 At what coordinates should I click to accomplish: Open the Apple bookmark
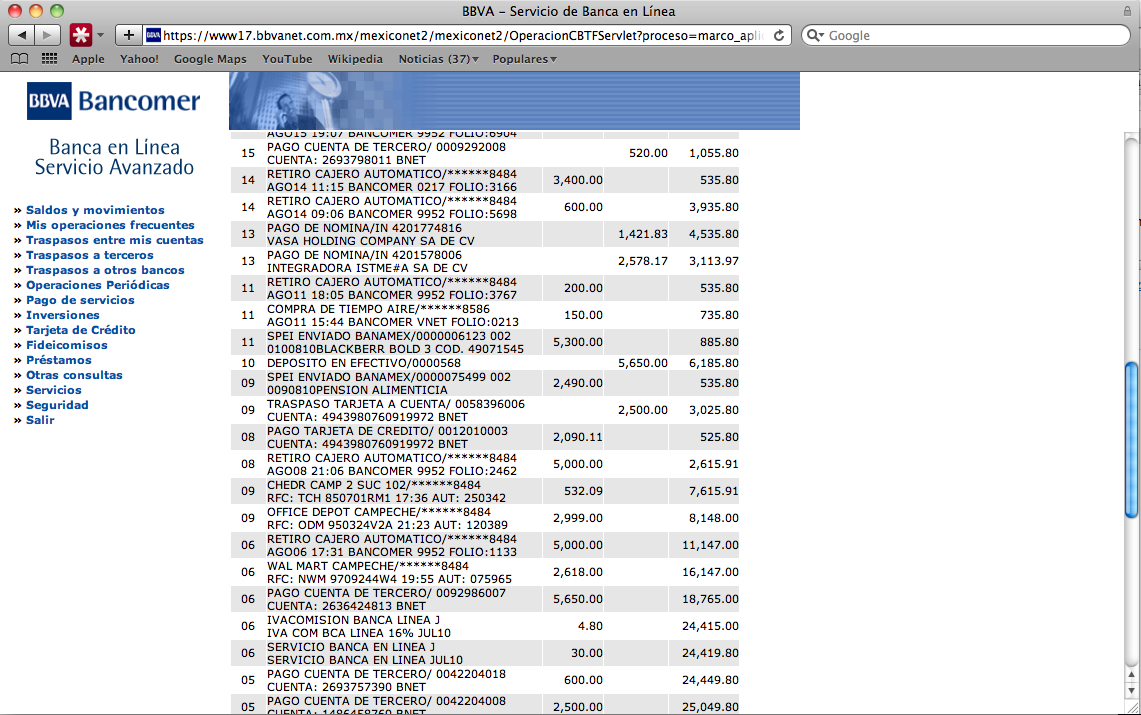pos(88,59)
